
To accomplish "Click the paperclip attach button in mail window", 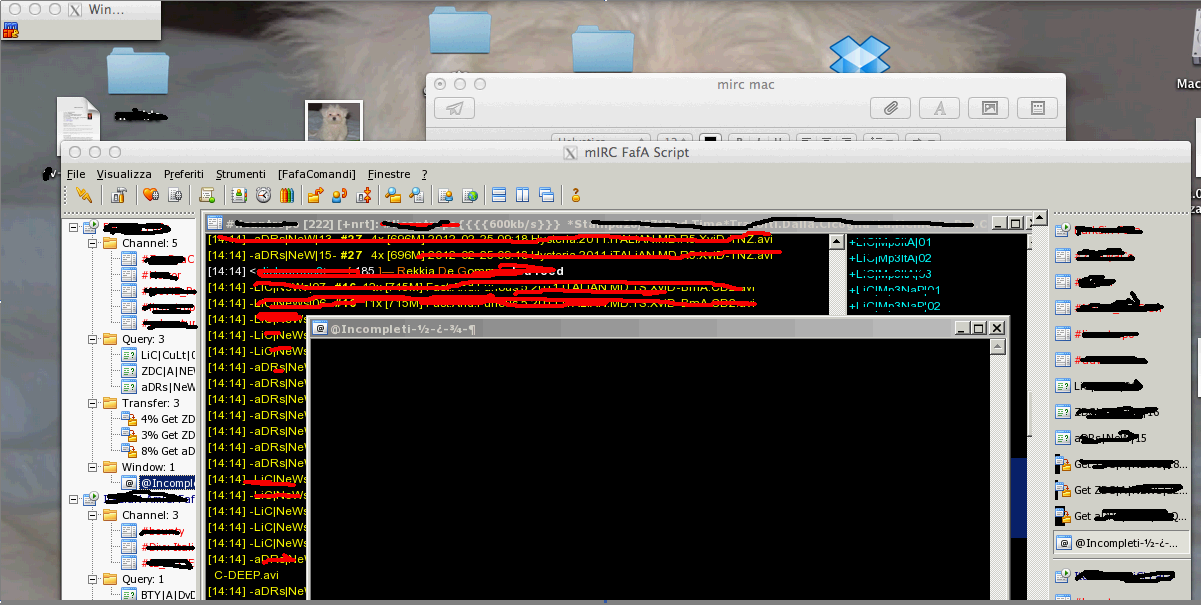I will coord(888,108).
